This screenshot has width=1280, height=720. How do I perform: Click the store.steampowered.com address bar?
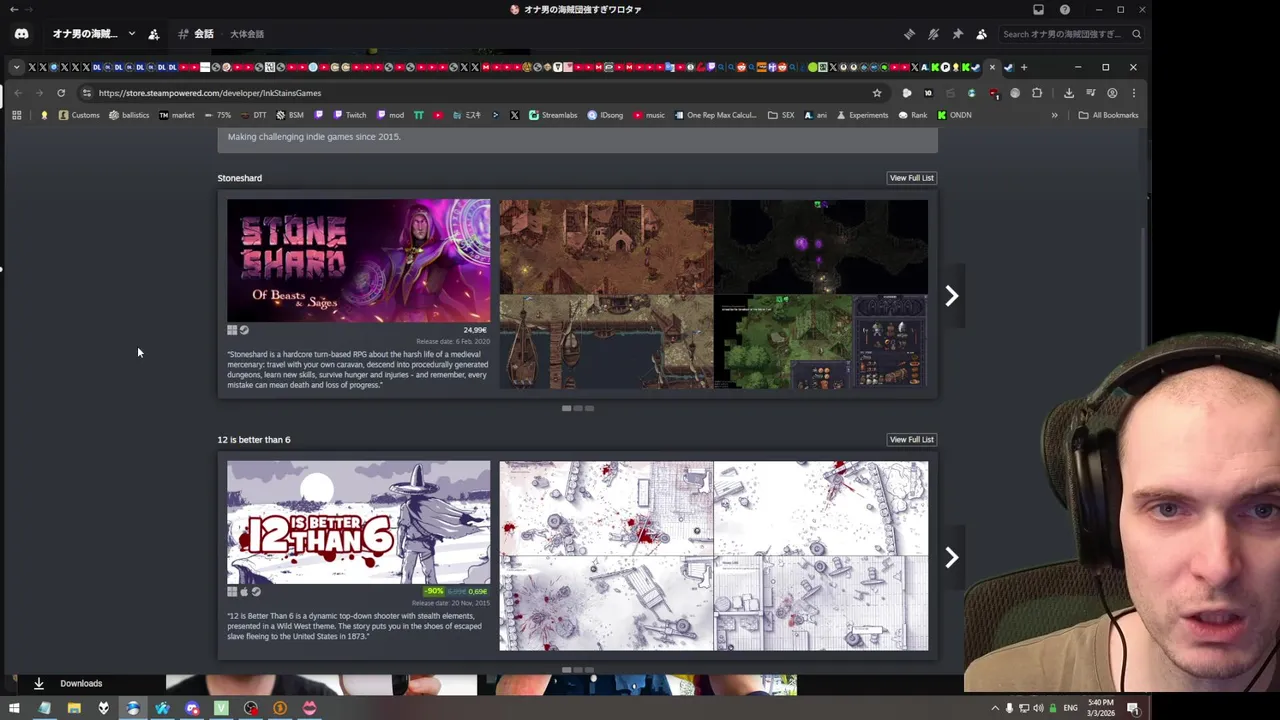point(480,93)
